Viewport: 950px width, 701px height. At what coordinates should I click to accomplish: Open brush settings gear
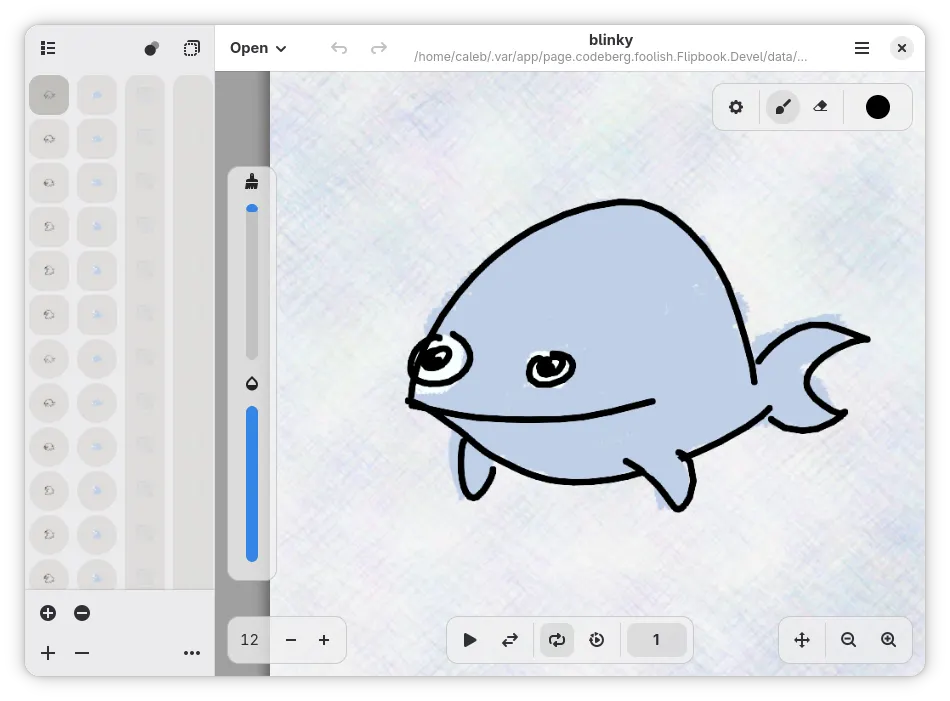tap(736, 107)
